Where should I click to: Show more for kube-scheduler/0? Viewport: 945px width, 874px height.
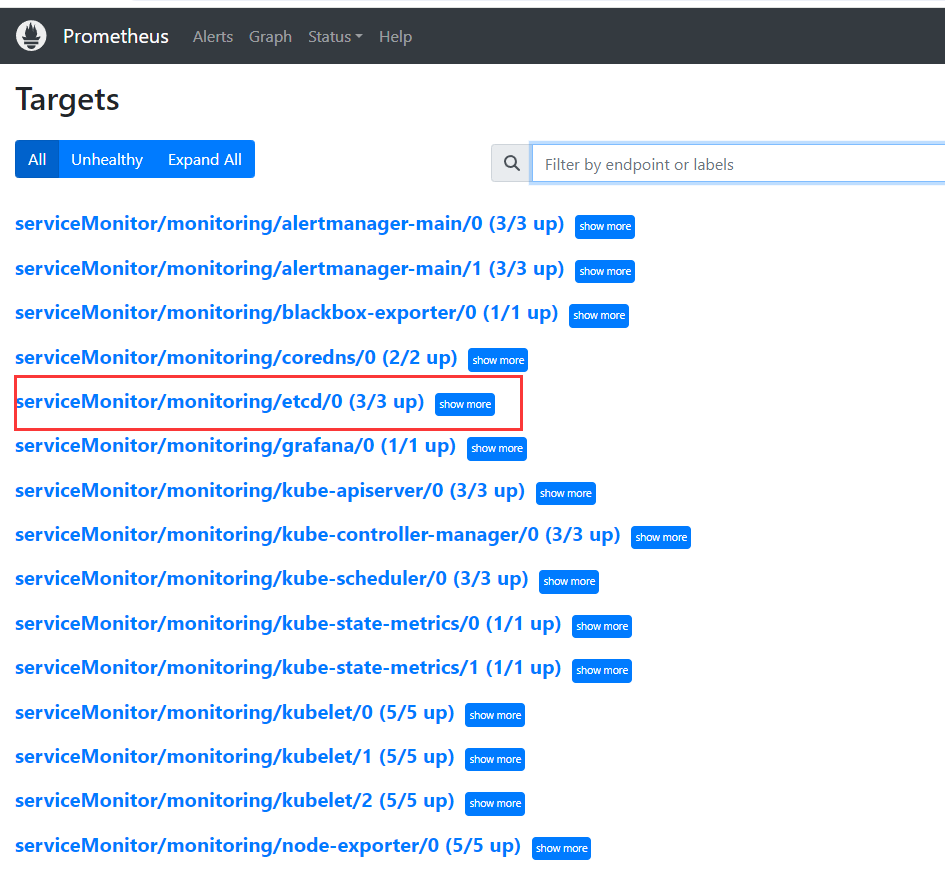tap(569, 582)
